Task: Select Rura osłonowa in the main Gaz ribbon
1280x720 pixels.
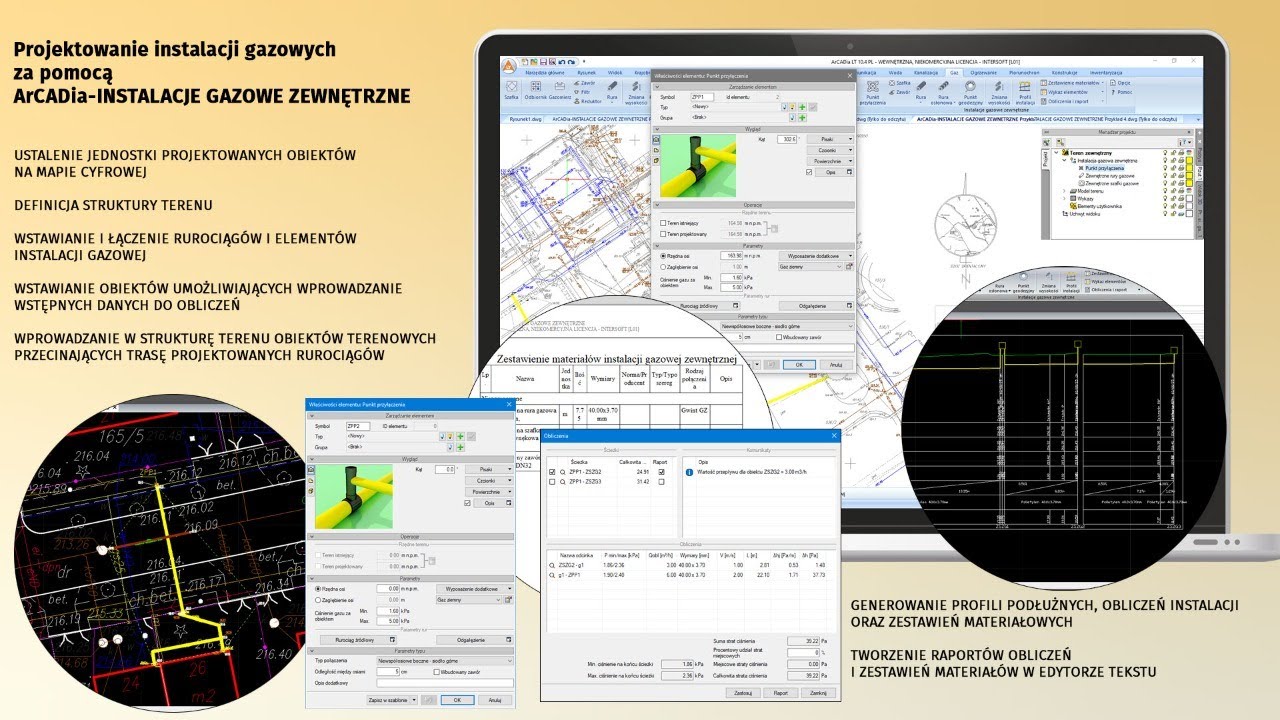Action: click(x=944, y=92)
